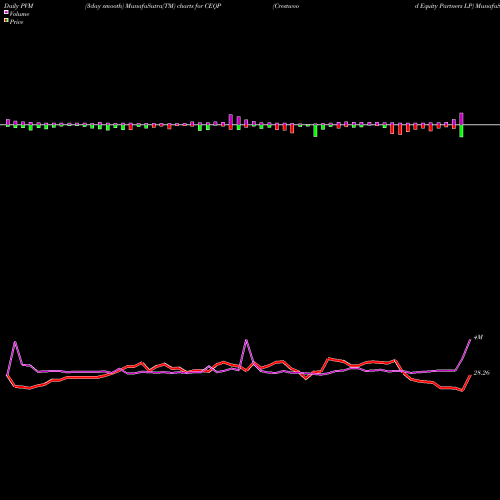Select the Price legend label
Viewport: 500px width, 500px height.
16,22
